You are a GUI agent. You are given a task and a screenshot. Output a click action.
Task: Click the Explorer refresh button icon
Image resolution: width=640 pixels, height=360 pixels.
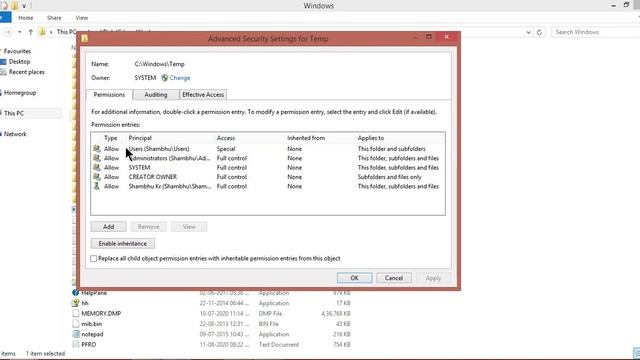(x=539, y=32)
